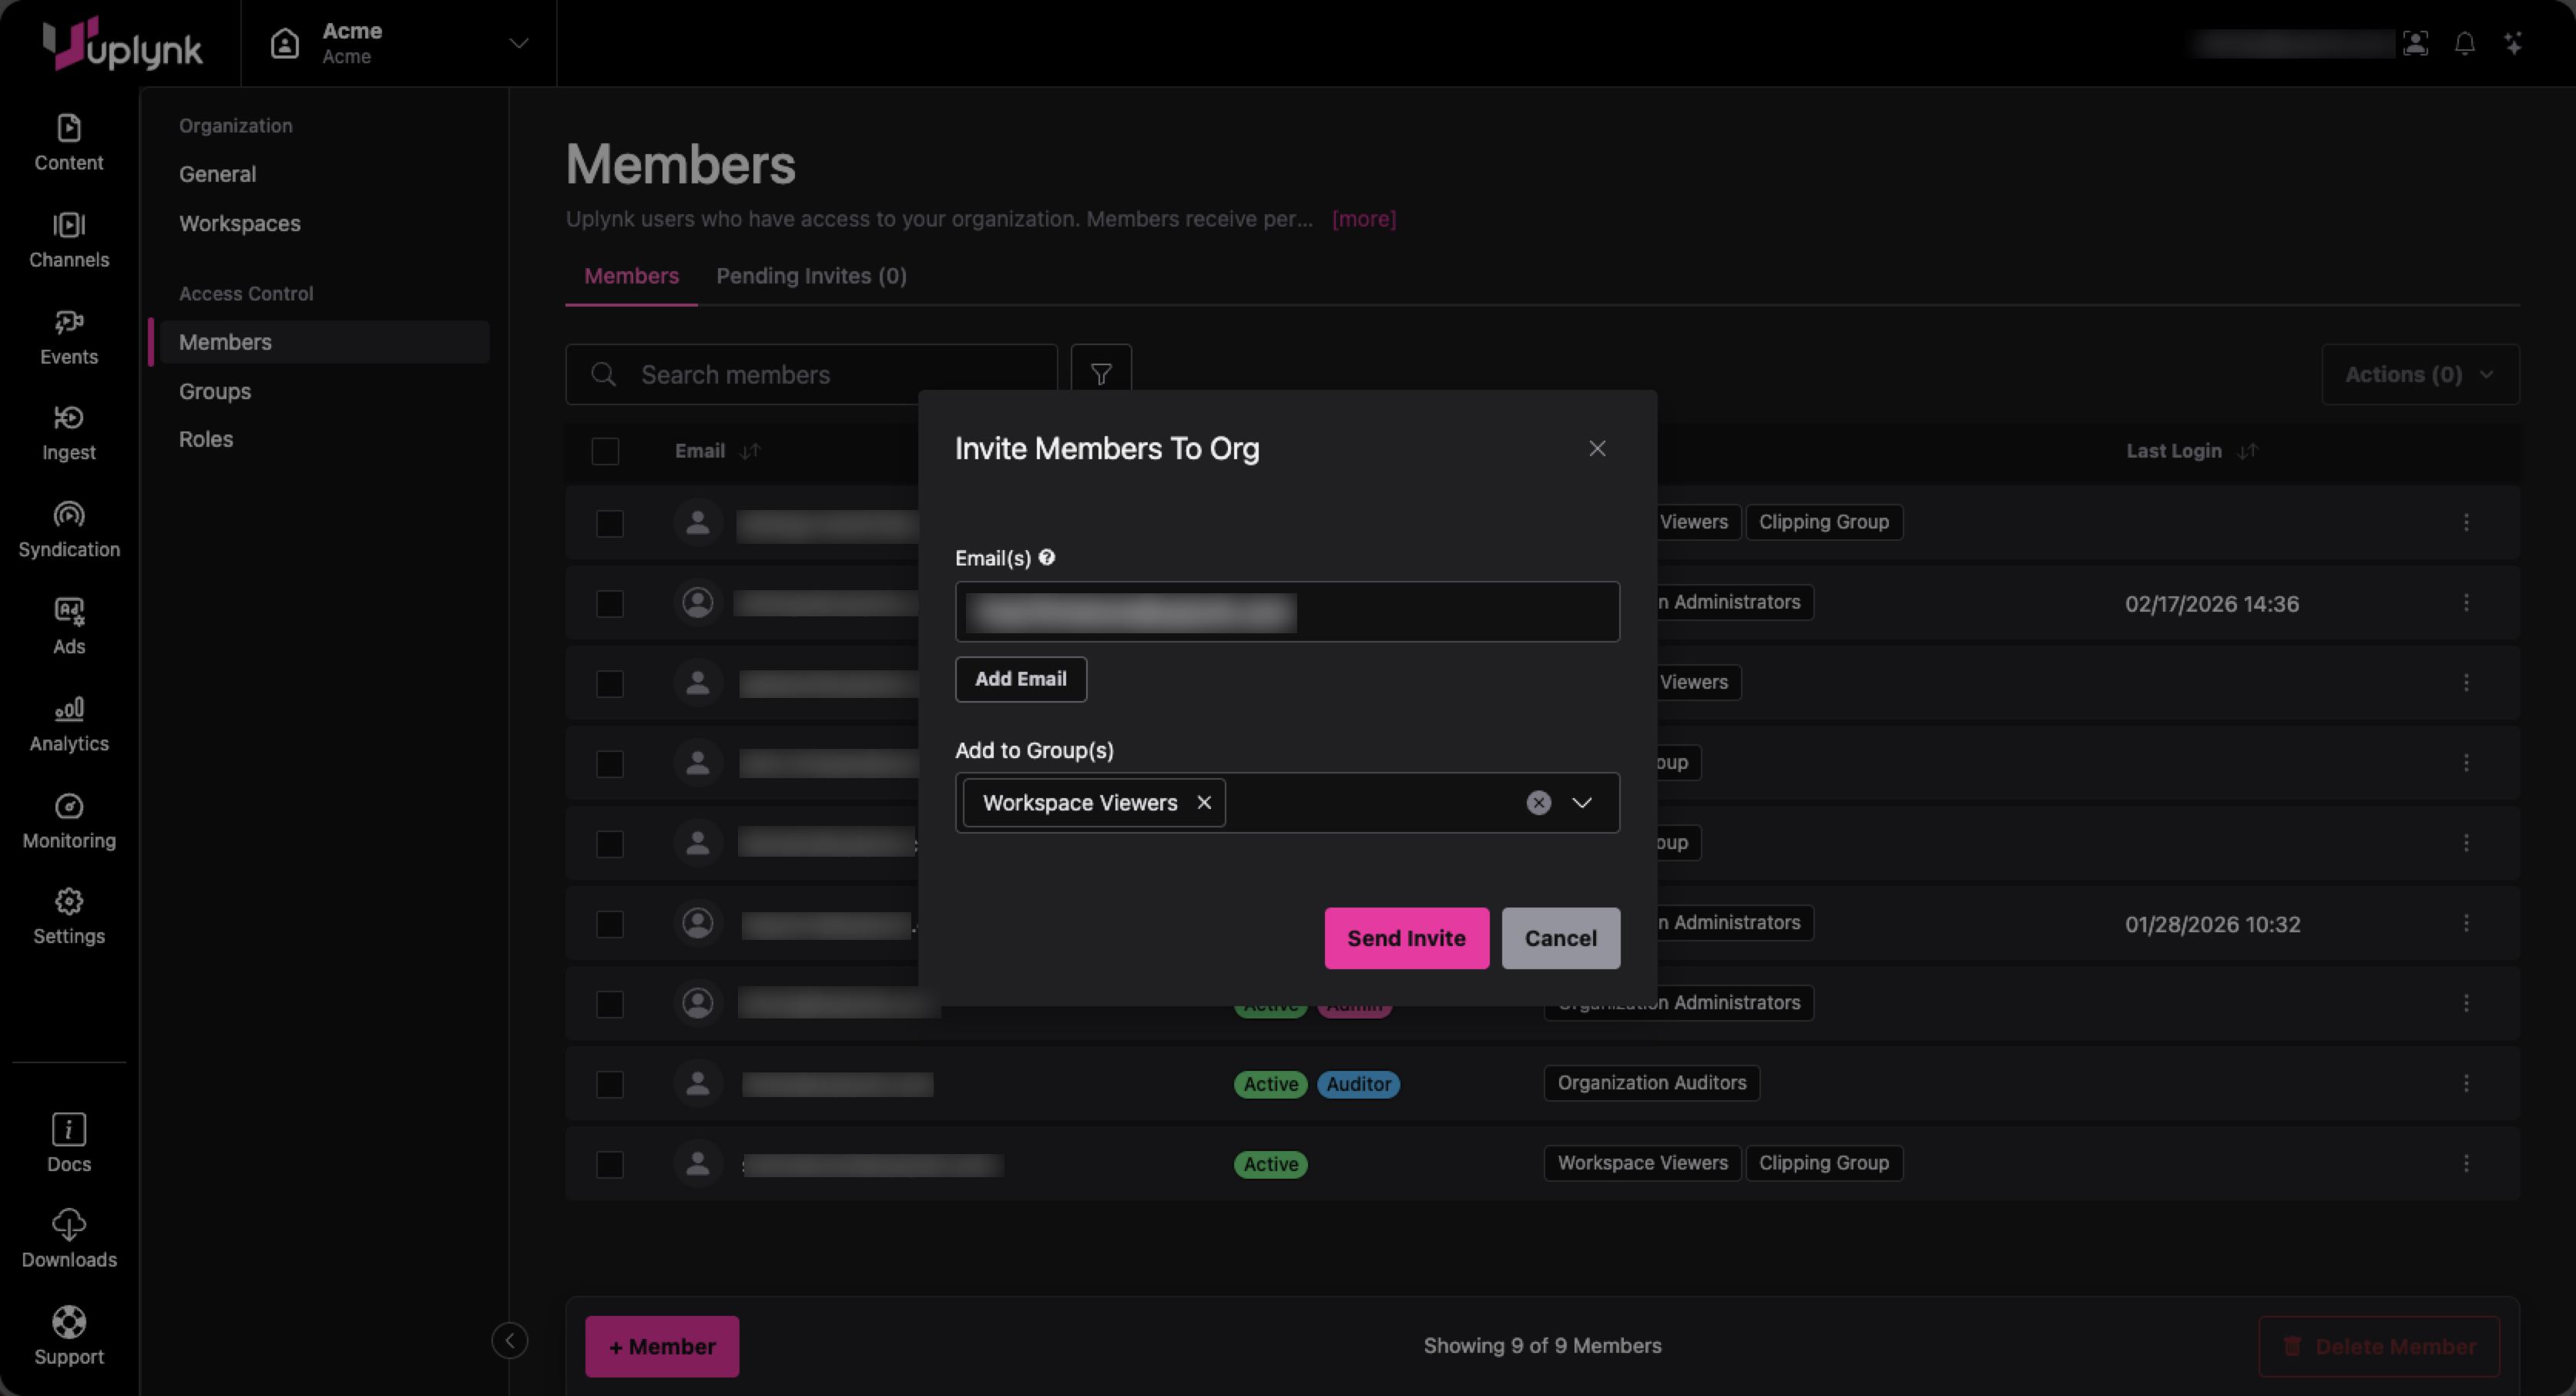Click the Send Invite button

(x=1405, y=937)
